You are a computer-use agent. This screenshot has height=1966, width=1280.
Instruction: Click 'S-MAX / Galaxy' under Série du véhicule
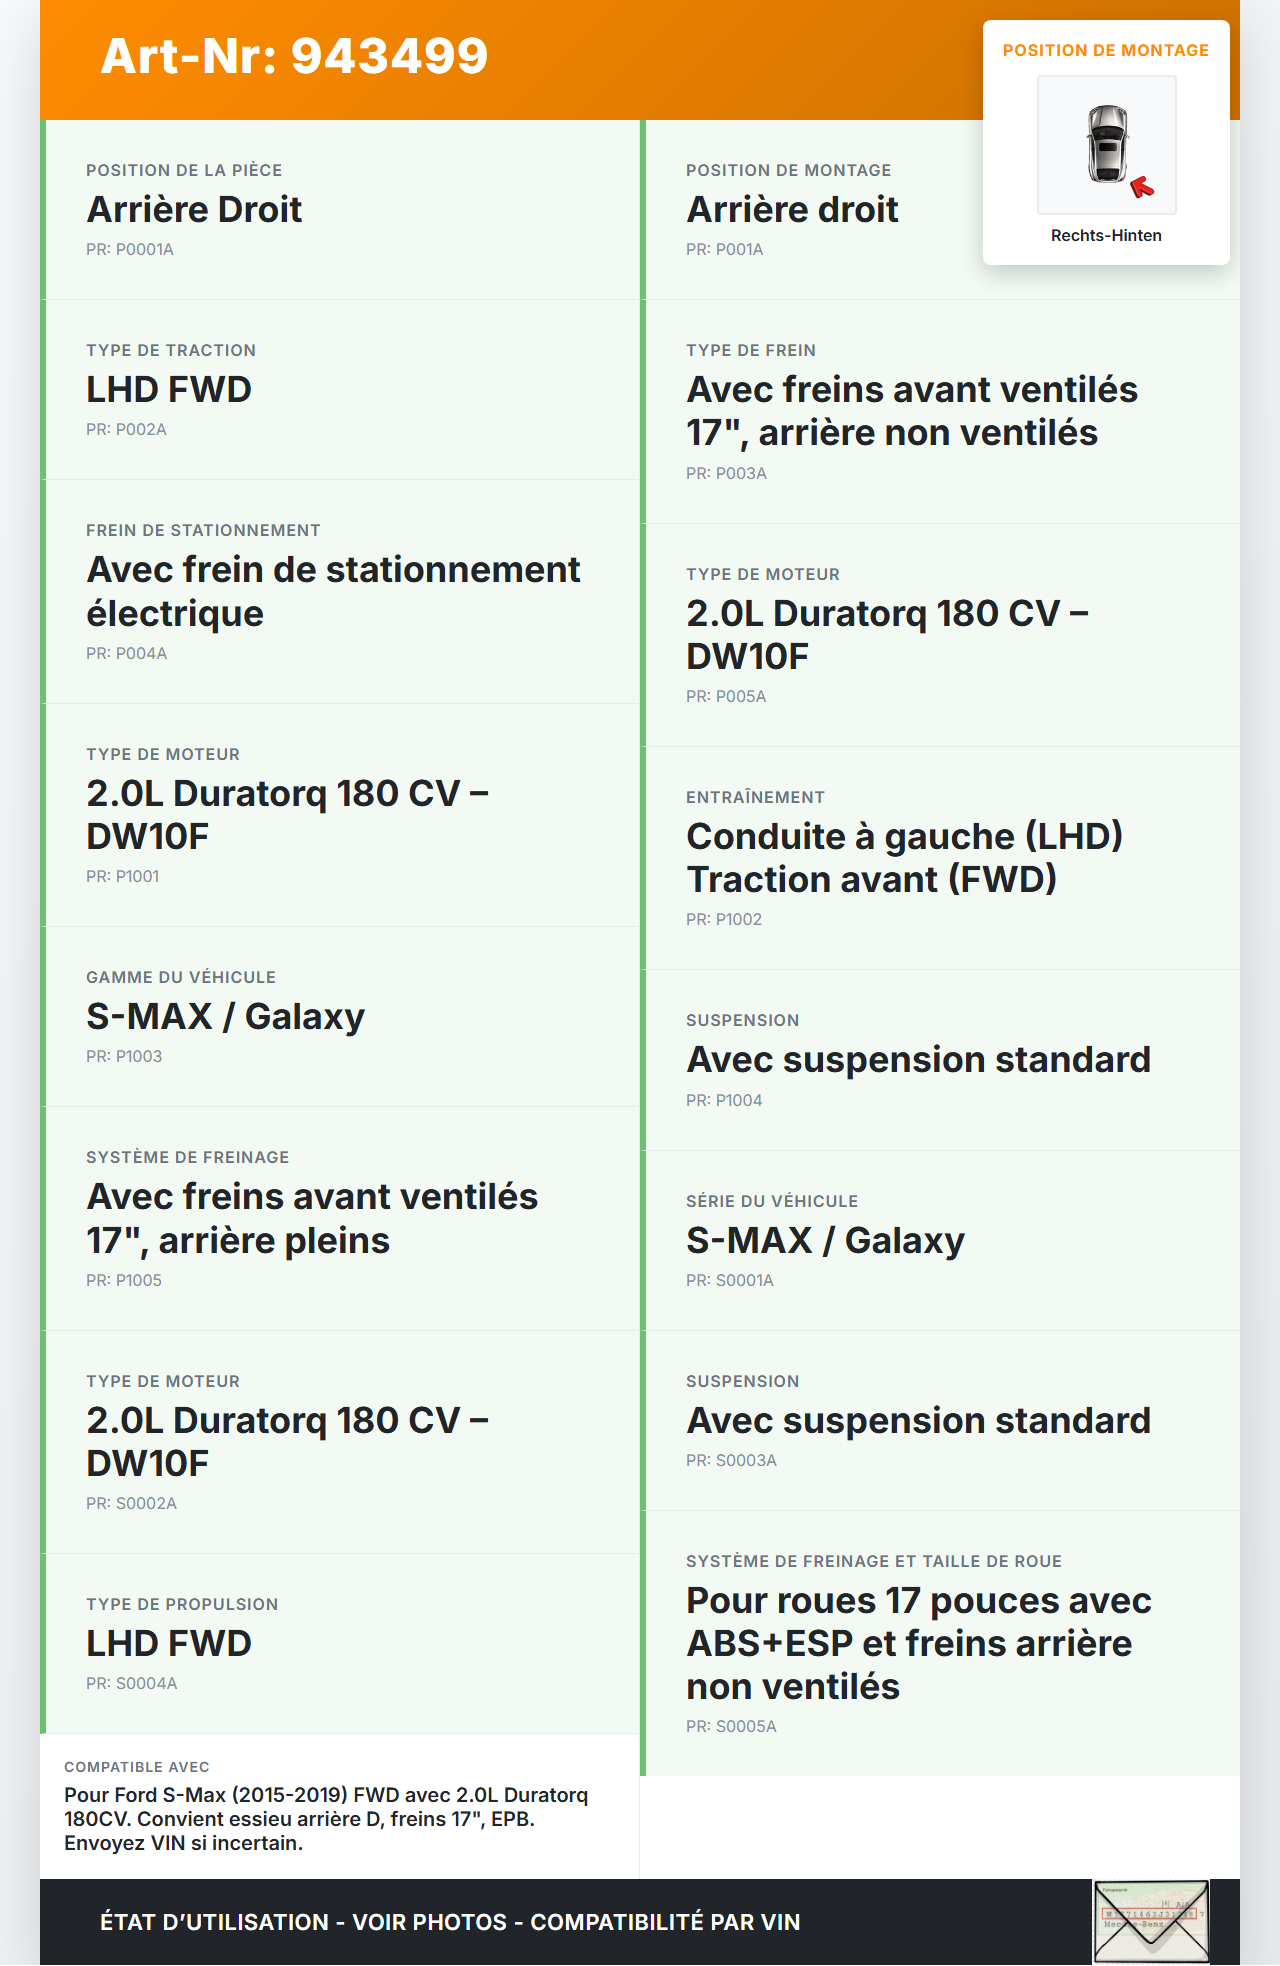pyautogui.click(x=825, y=1241)
